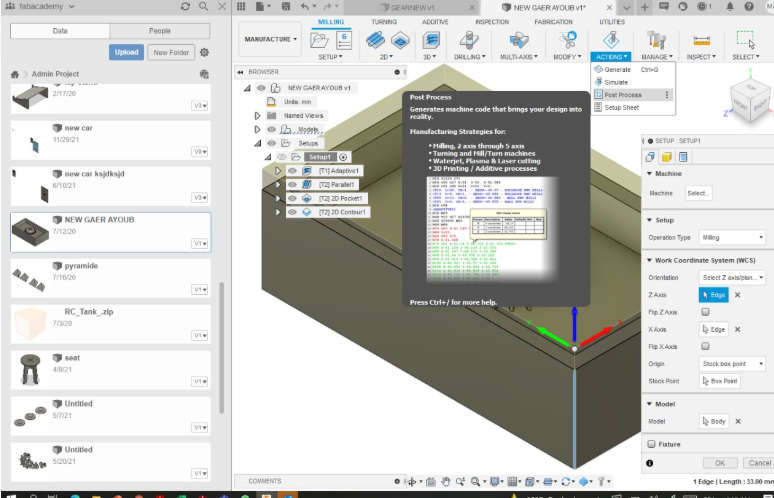Click the Z Axis Edge selection button
This screenshot has width=774, height=498.
coord(714,295)
